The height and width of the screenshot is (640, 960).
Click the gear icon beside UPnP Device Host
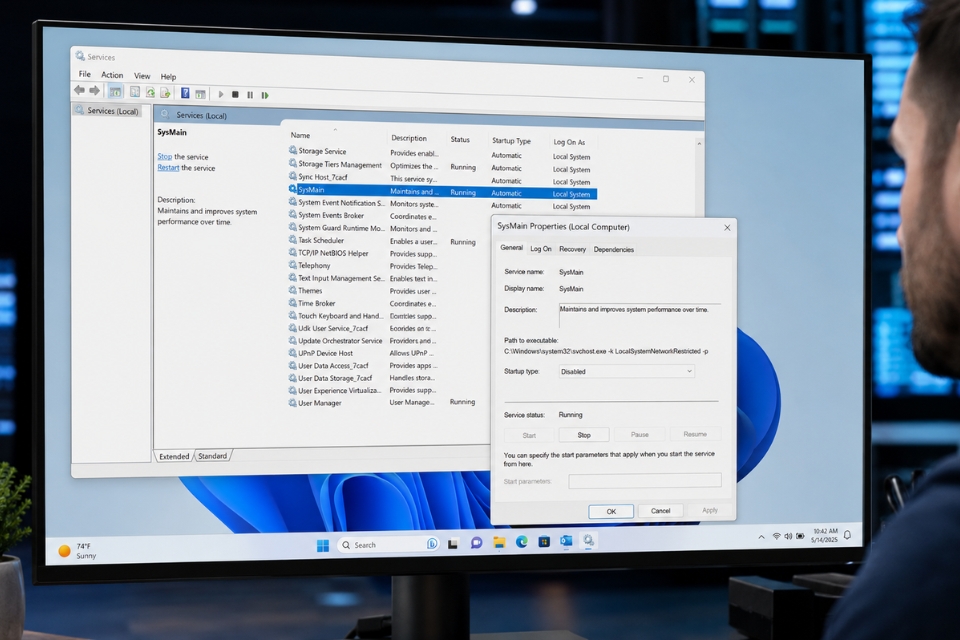[293, 352]
